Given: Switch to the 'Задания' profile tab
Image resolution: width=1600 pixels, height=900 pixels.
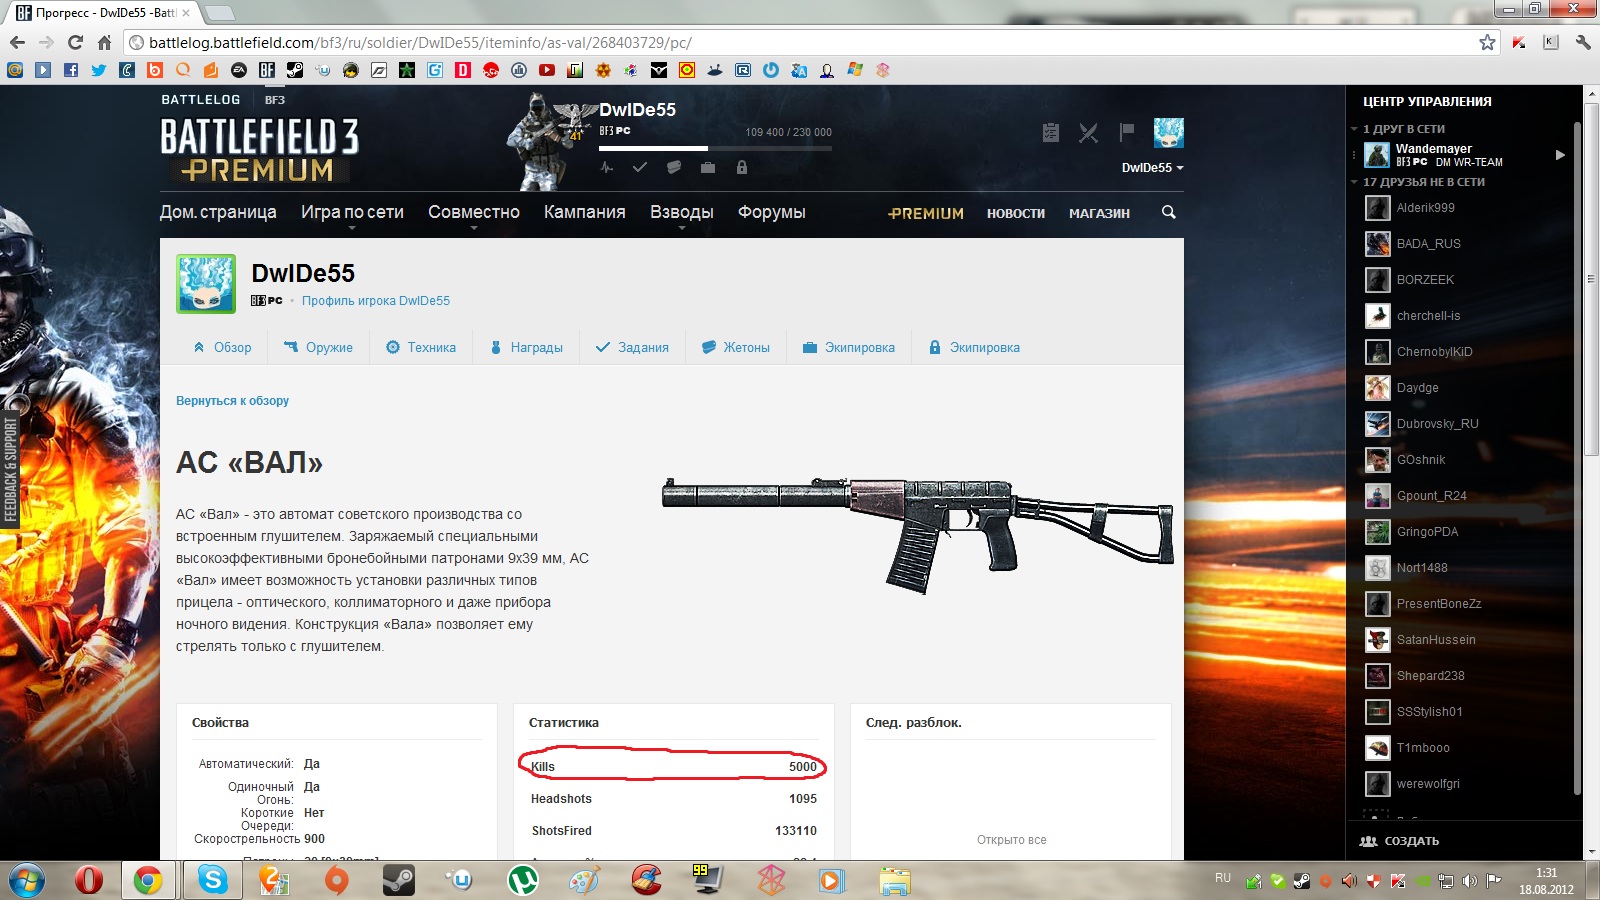Looking at the screenshot, I should click(632, 347).
